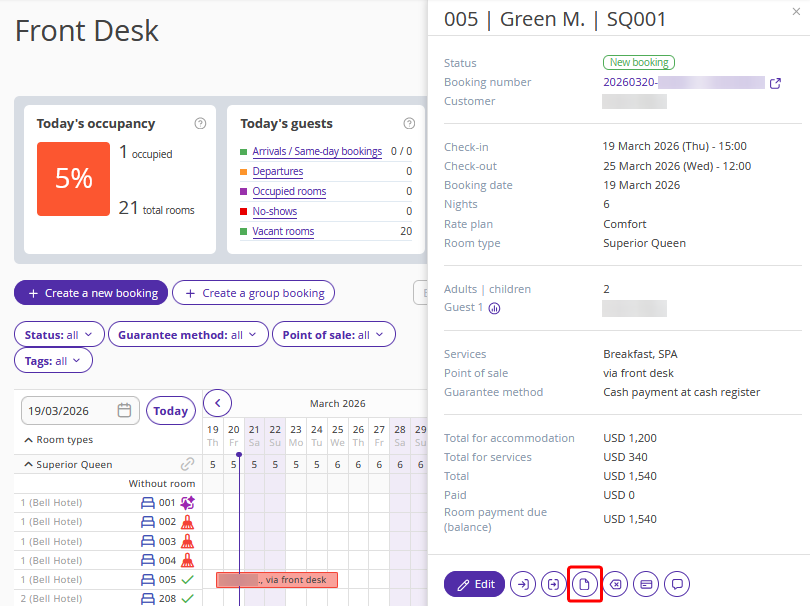This screenshot has width=810, height=606.
Task: Open the comment bubble icon button
Action: [x=677, y=584]
